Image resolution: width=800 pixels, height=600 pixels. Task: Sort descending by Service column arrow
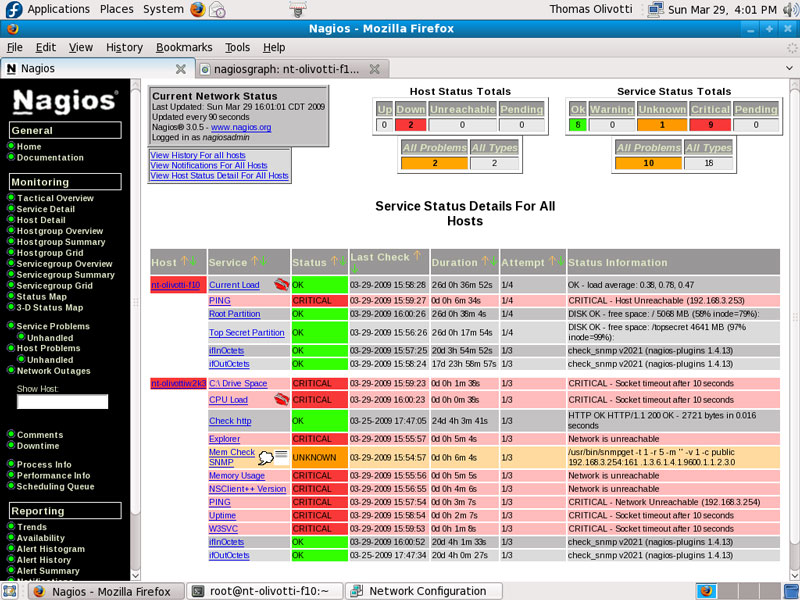(263, 262)
